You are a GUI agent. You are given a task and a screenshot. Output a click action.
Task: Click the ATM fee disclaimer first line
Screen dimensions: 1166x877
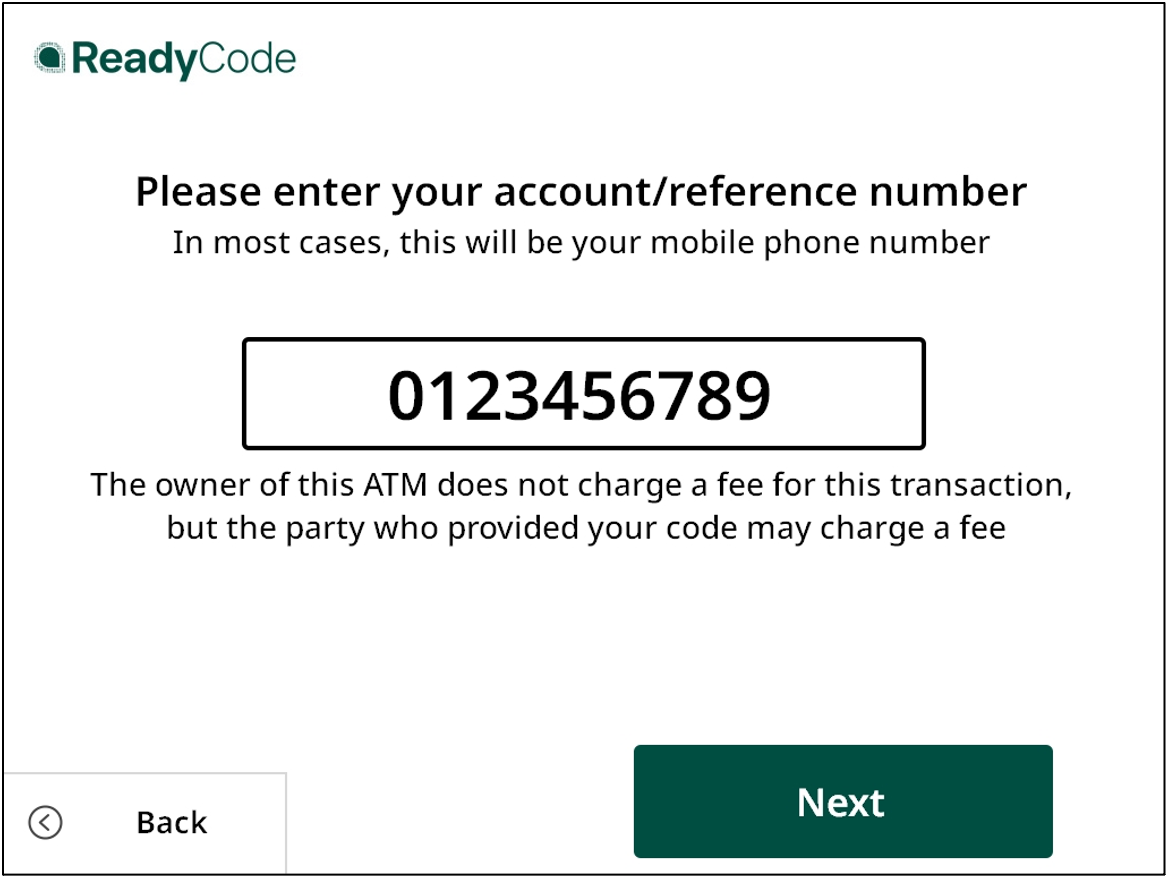click(581, 485)
